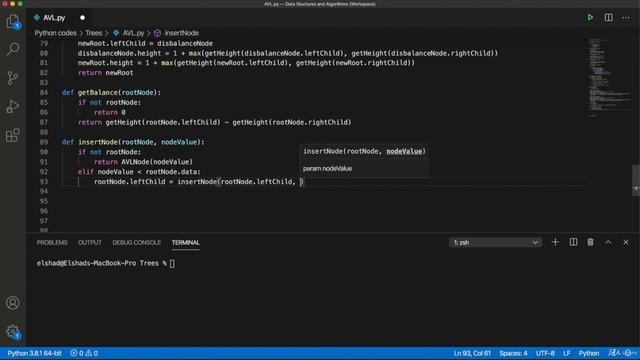Screen dimensions: 640x360
Task: Open the Source Control view icon
Action: coord(13,78)
